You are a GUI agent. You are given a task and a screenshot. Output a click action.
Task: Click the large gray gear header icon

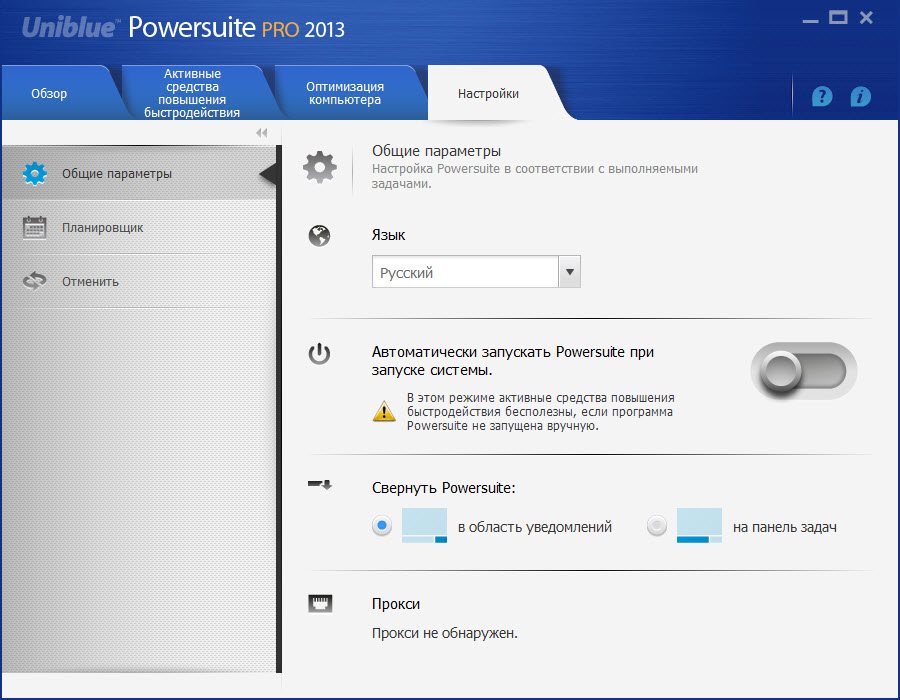pos(320,168)
